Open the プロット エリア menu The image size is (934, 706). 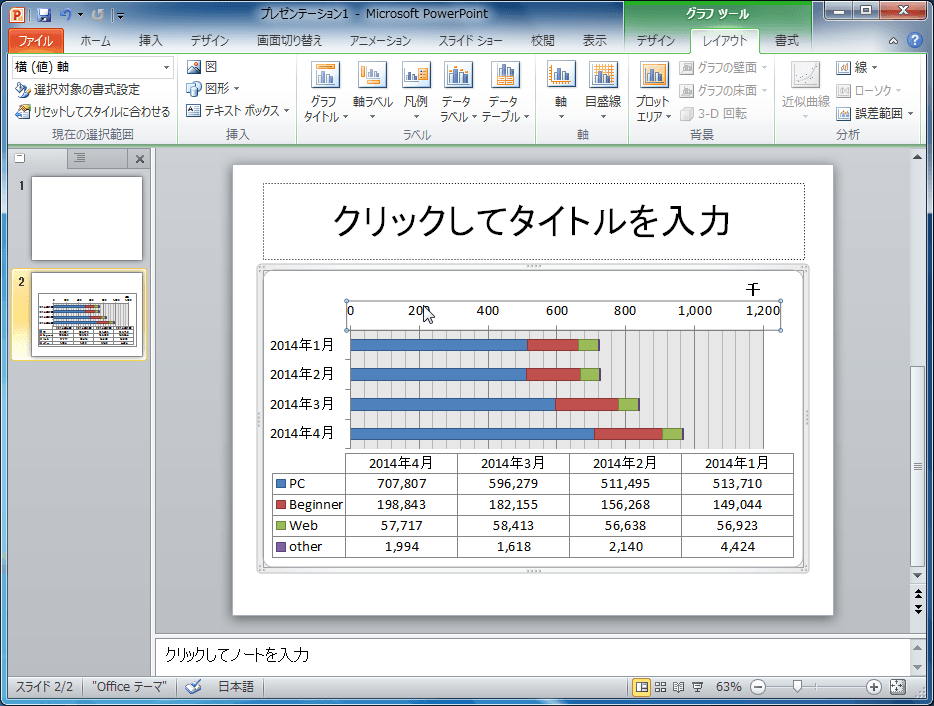[x=653, y=92]
